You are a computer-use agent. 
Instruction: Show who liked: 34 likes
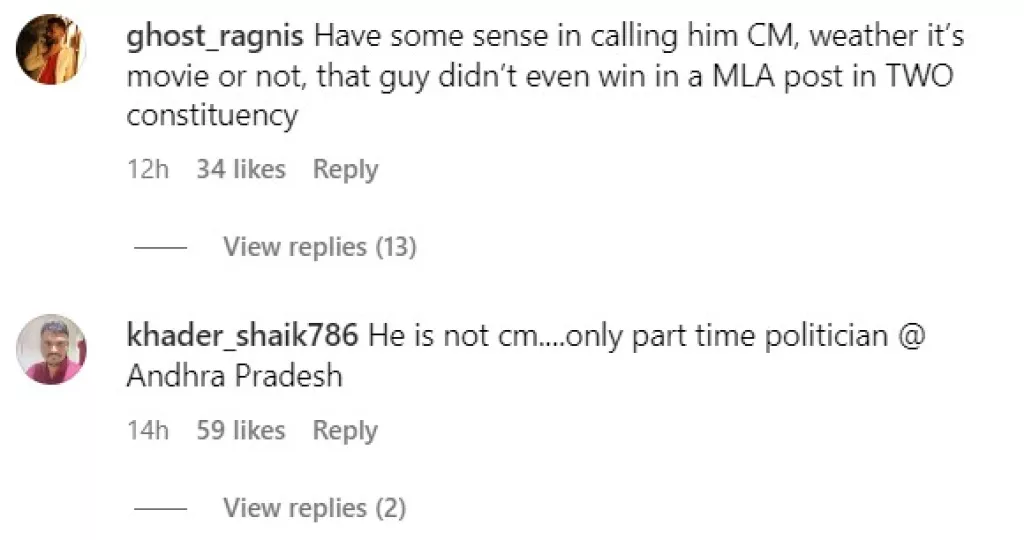[x=241, y=170]
